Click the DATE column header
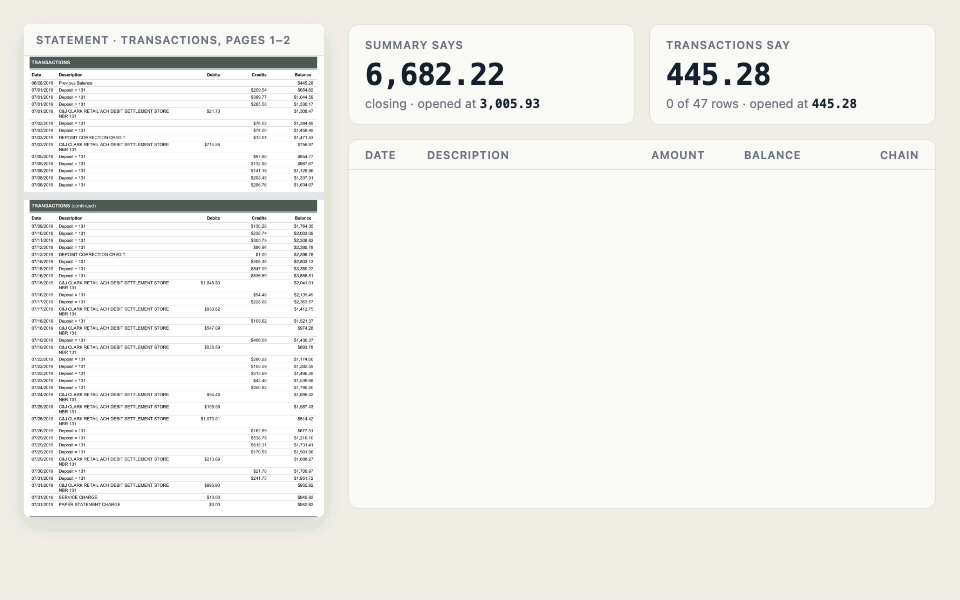 380,156
